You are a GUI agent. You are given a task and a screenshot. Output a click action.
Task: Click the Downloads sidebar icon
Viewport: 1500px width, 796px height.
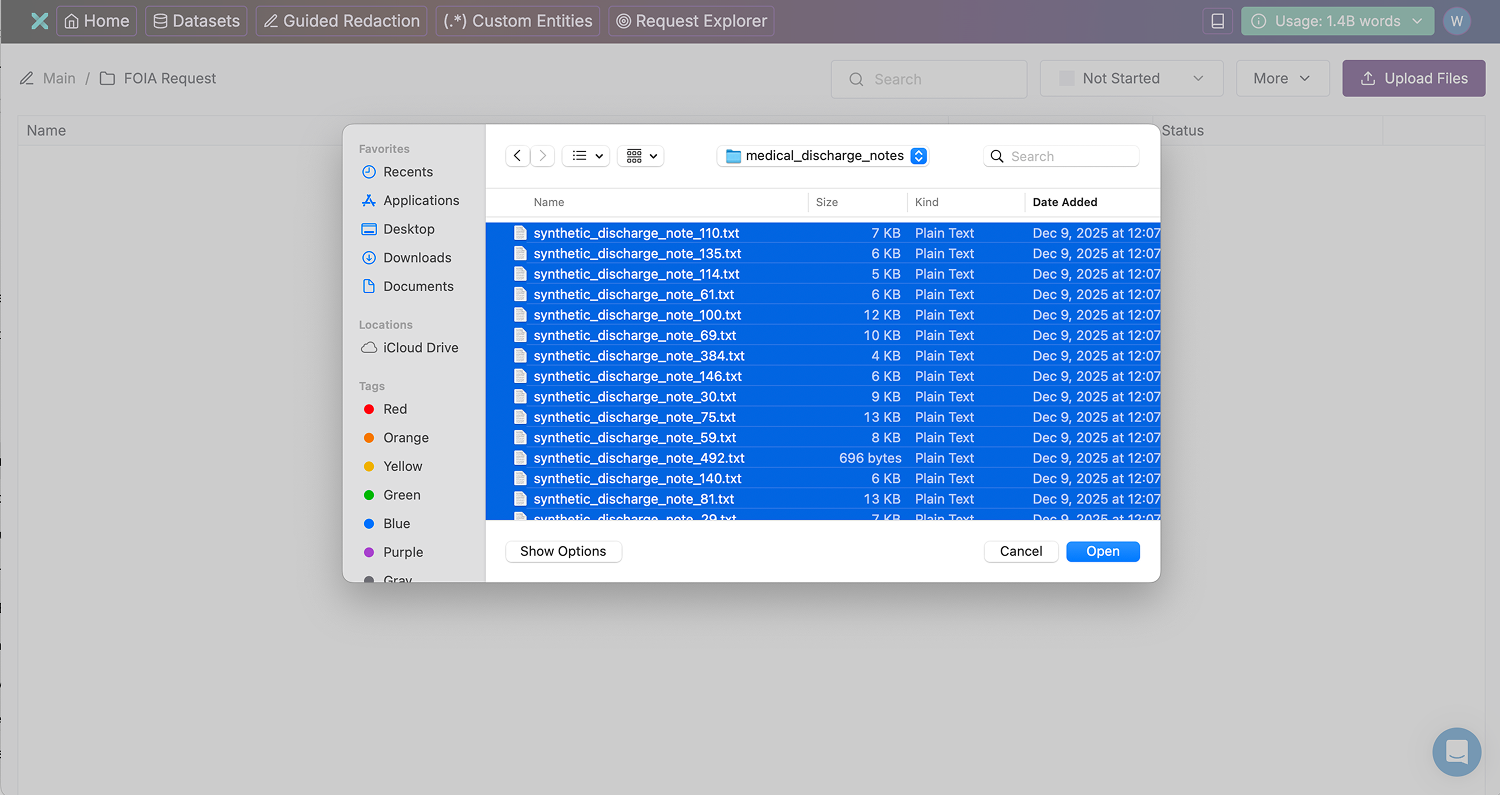[x=369, y=258]
